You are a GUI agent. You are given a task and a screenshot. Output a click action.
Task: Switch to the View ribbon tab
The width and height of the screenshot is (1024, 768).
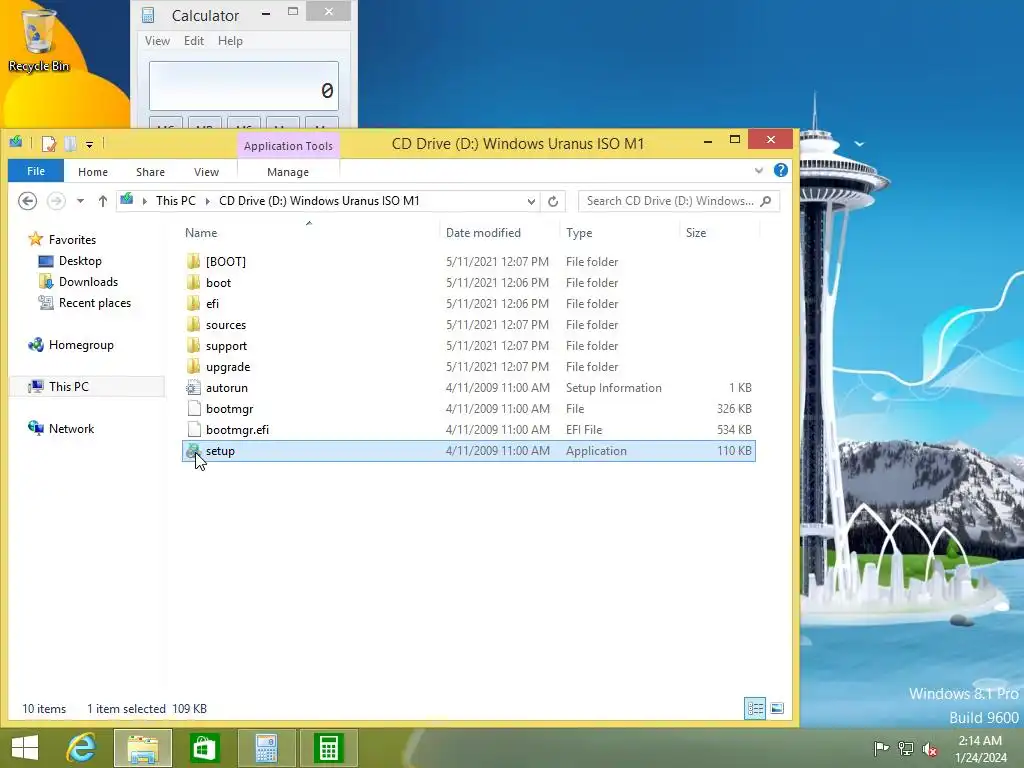pyautogui.click(x=206, y=172)
